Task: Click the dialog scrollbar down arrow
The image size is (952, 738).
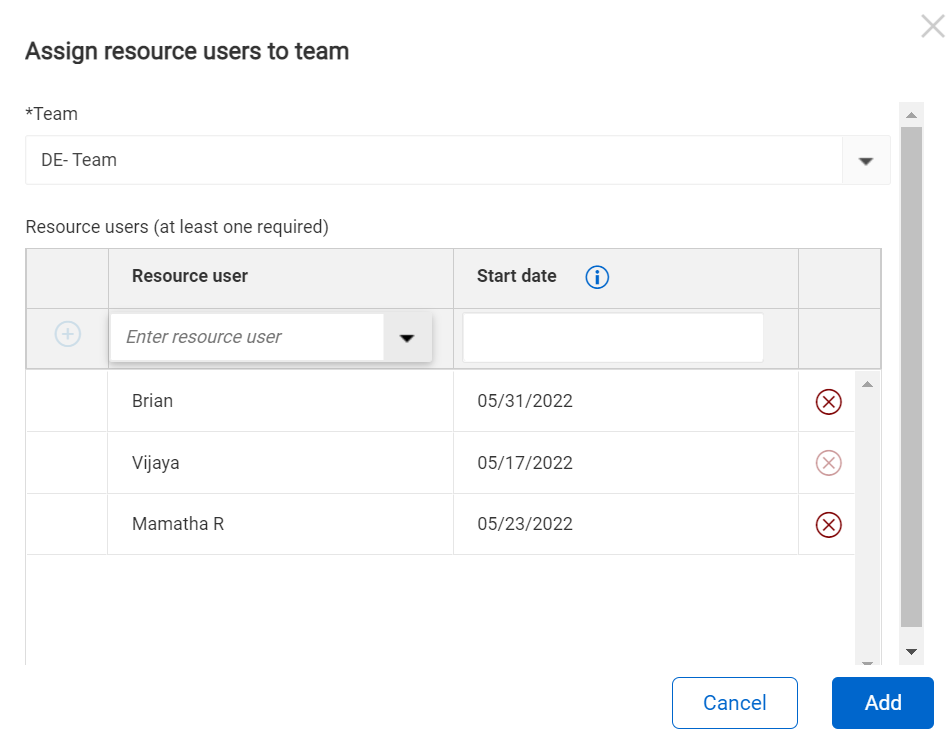Action: coord(910,651)
